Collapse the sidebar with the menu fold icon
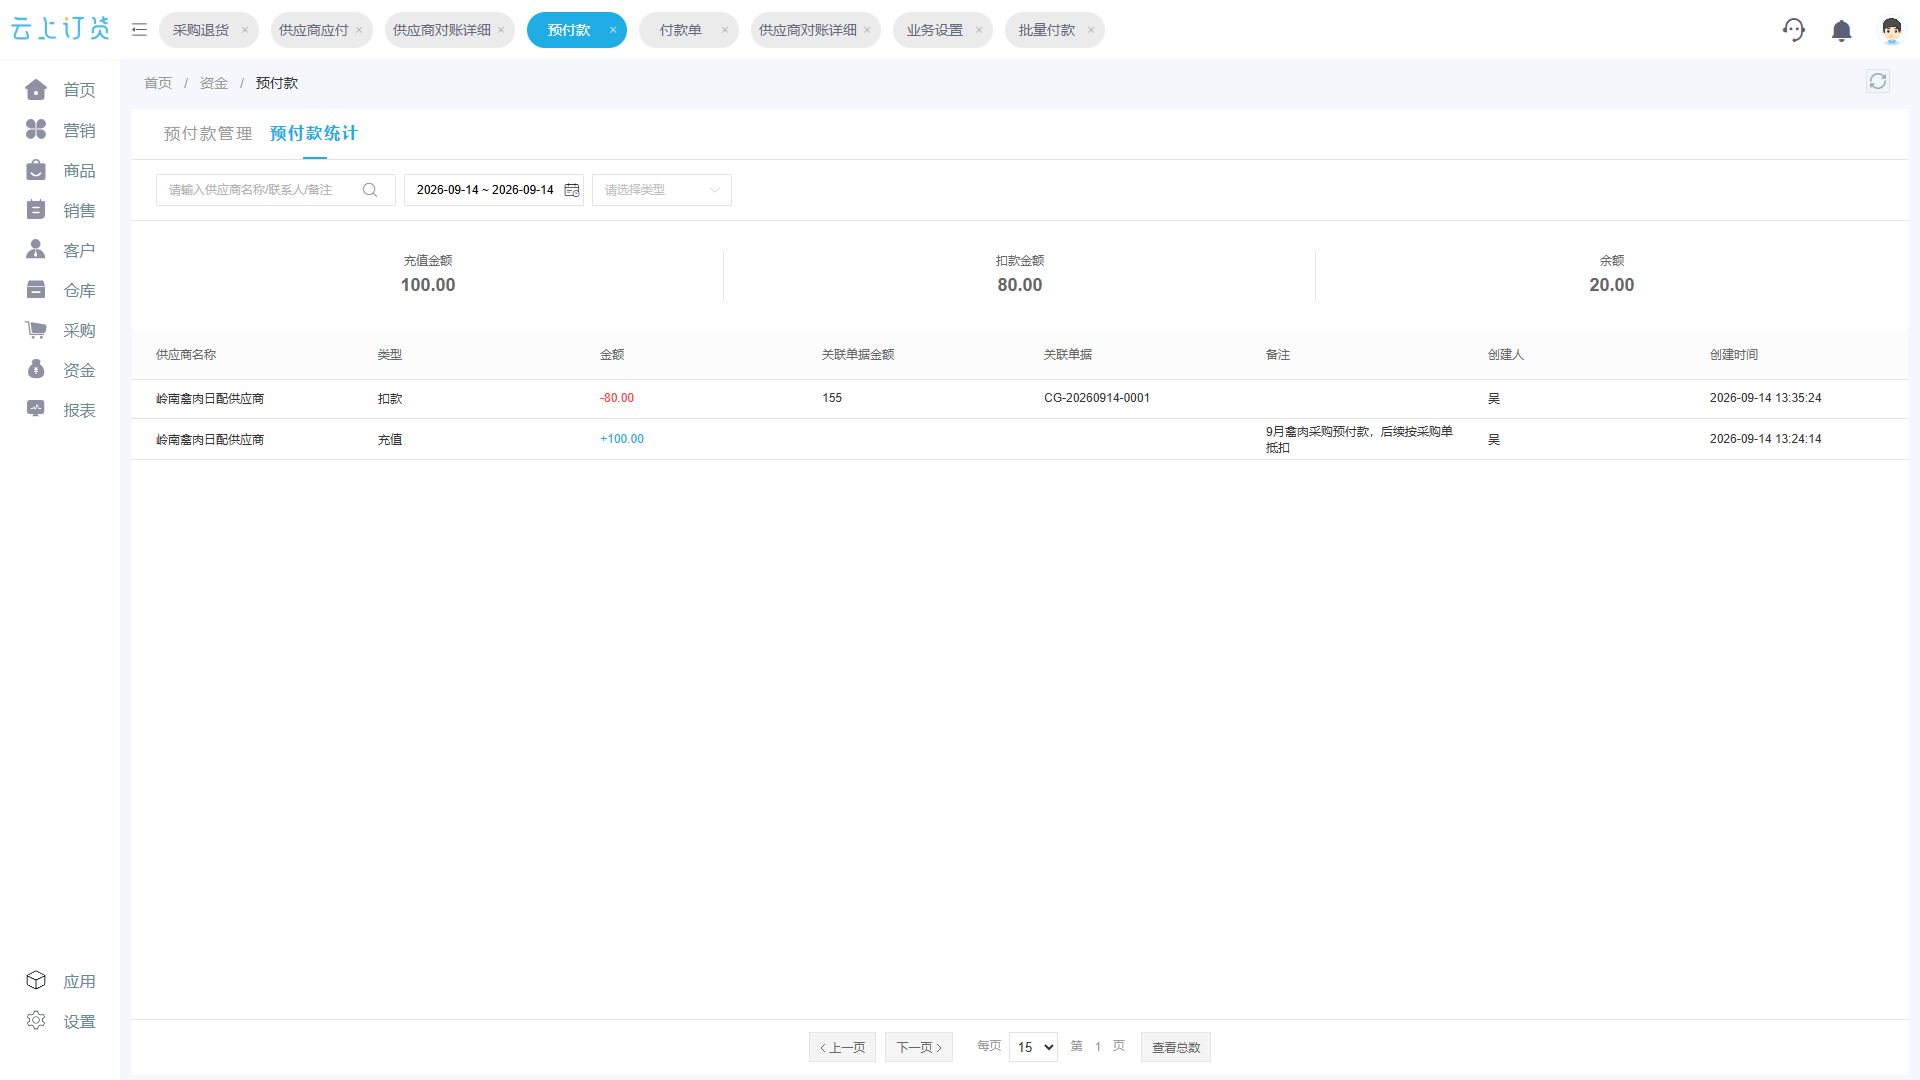 [x=139, y=30]
